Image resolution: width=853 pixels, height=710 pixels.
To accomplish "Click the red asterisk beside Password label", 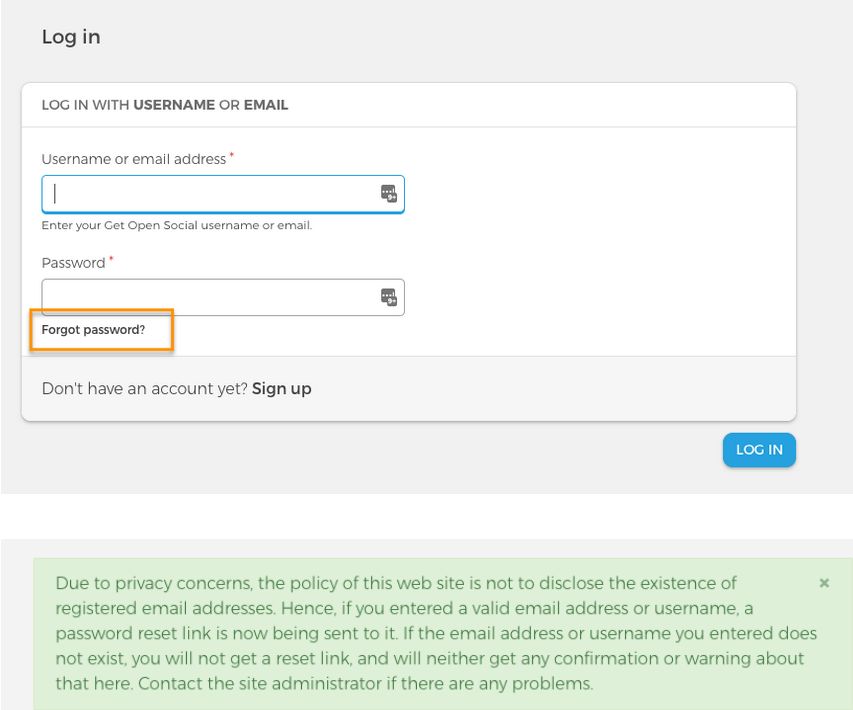I will coord(112,259).
